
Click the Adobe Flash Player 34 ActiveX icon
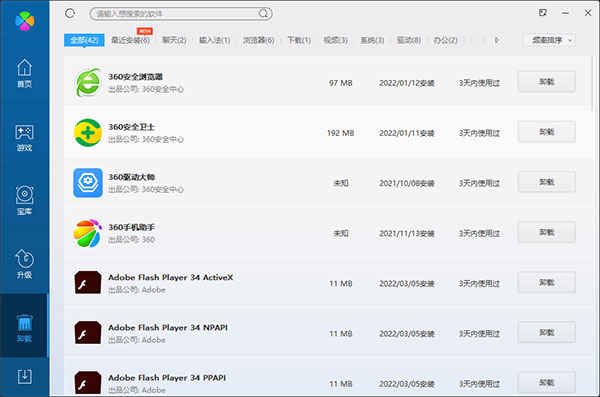[x=88, y=283]
